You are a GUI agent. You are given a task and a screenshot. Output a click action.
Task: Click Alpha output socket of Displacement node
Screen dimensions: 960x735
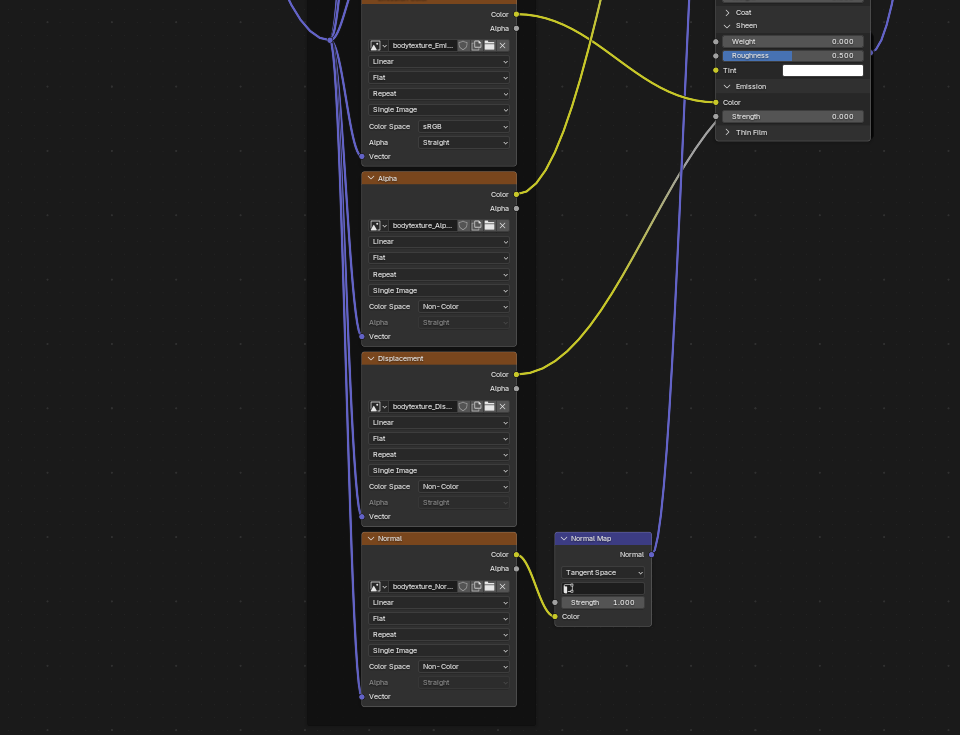click(517, 388)
